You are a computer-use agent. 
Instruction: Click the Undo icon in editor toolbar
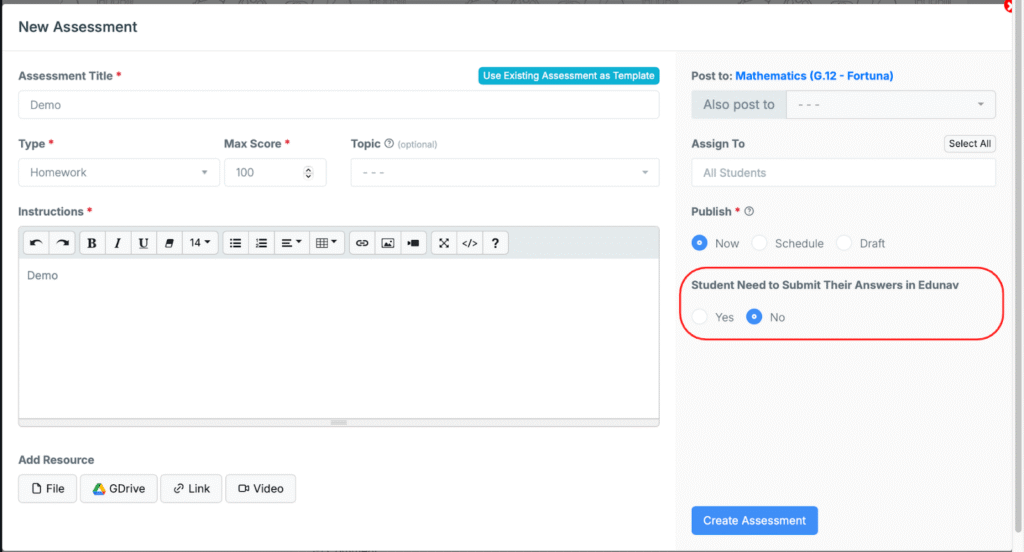(x=36, y=243)
